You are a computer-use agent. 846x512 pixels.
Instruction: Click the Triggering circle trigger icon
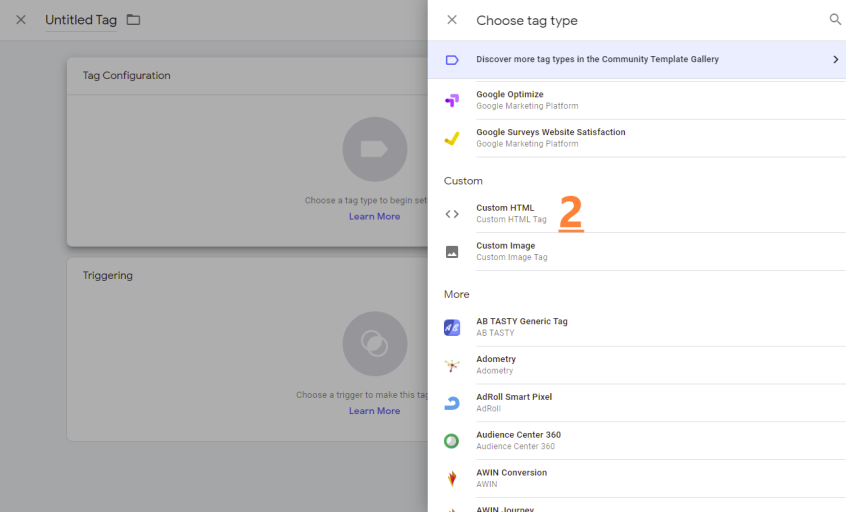click(374, 344)
